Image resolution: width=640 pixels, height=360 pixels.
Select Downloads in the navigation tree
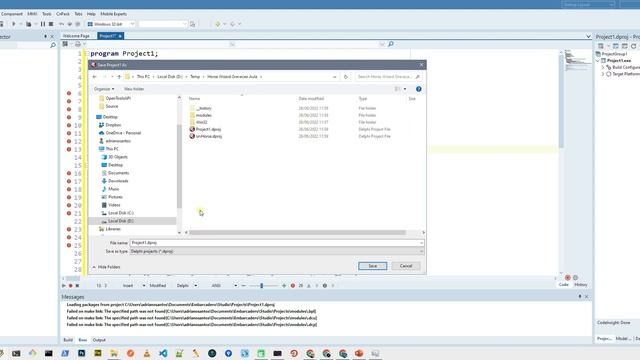[118, 181]
